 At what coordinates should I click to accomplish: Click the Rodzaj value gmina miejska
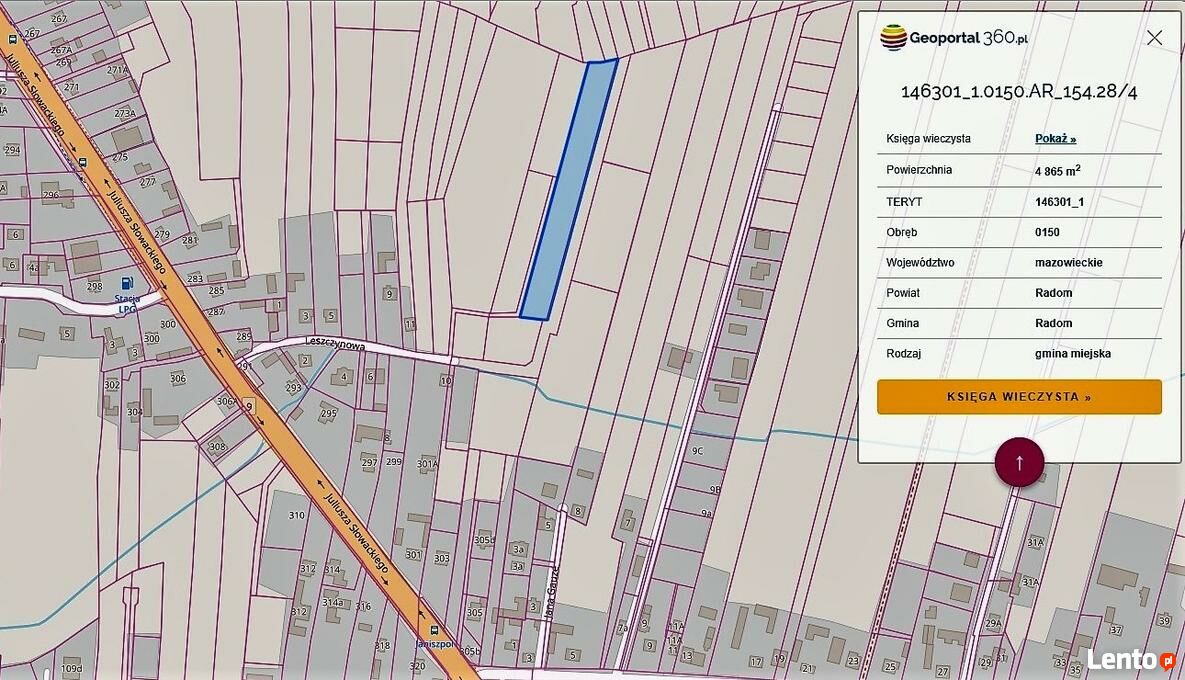point(1072,353)
